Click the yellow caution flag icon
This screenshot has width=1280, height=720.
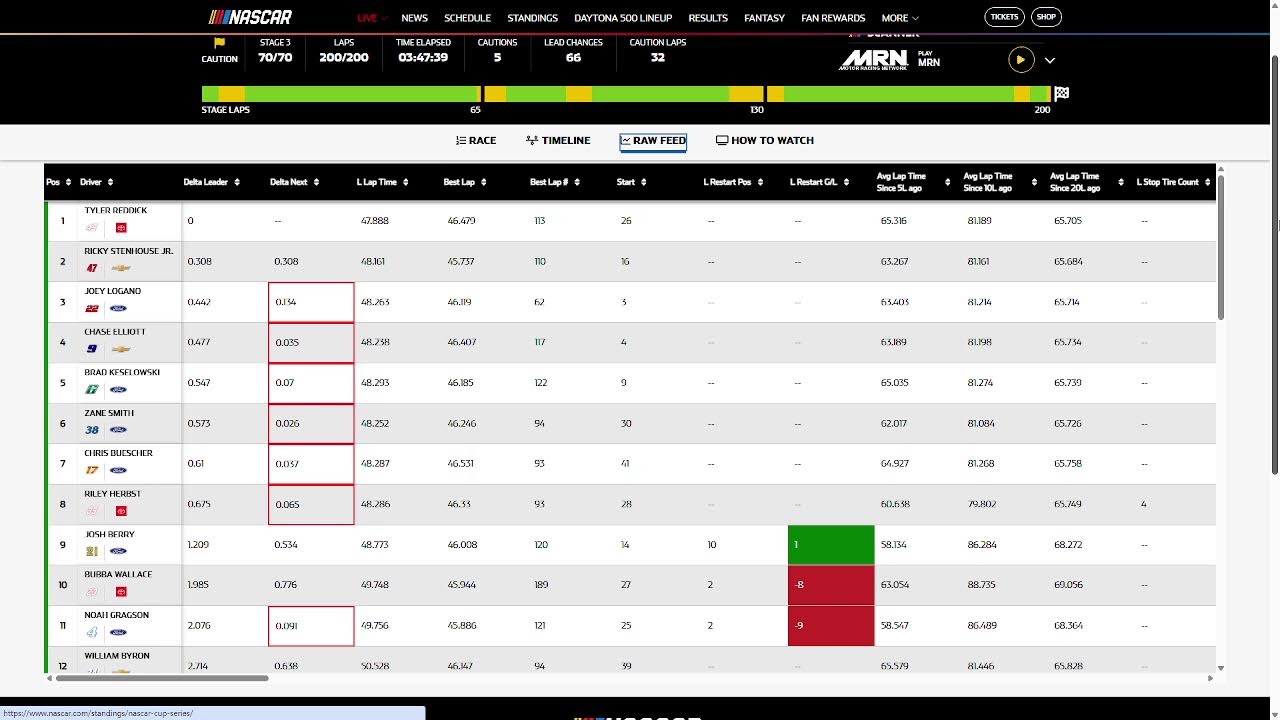(x=219, y=44)
